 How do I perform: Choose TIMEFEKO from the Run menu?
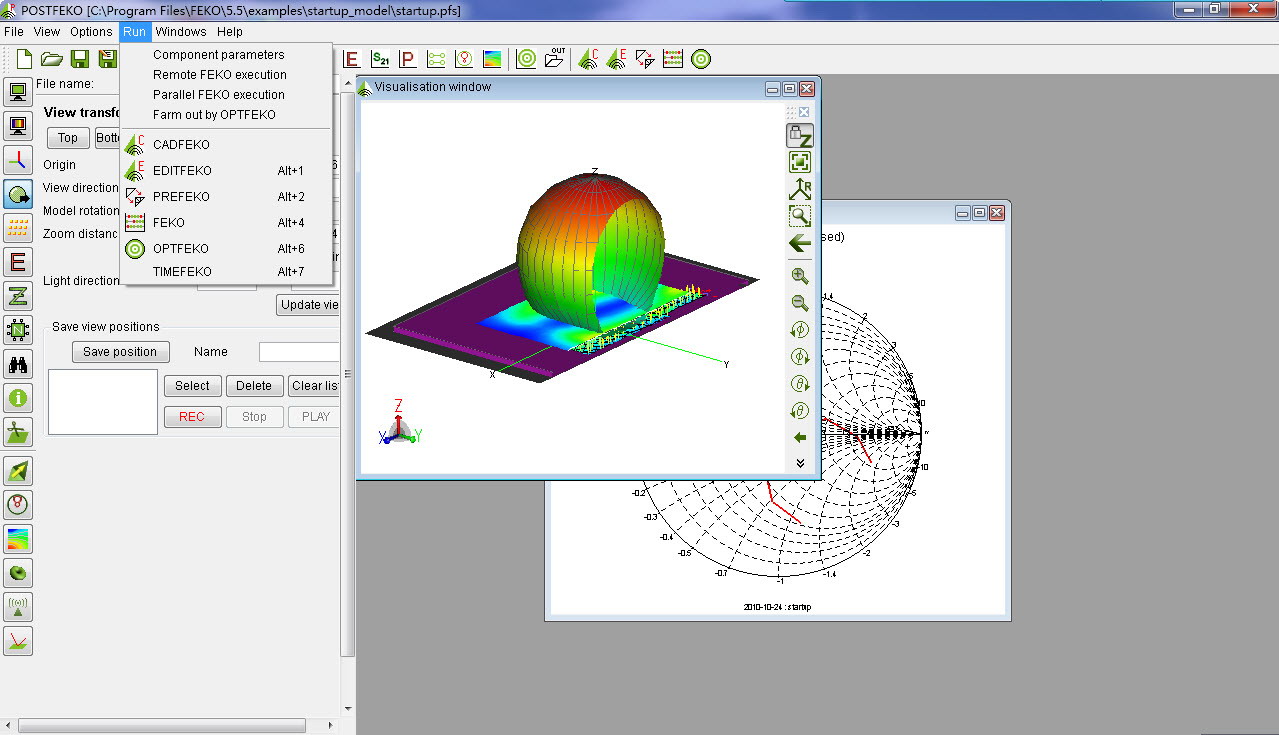point(226,272)
